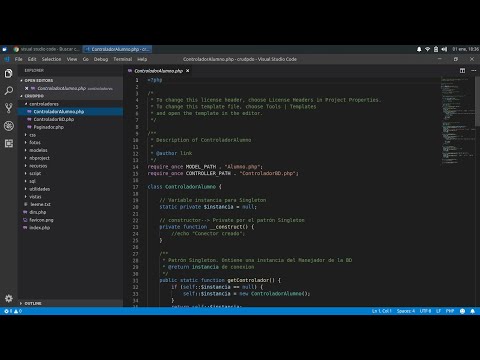Open favicon.png in file tree
Image resolution: width=480 pixels, height=360 pixels.
[x=71, y=220]
